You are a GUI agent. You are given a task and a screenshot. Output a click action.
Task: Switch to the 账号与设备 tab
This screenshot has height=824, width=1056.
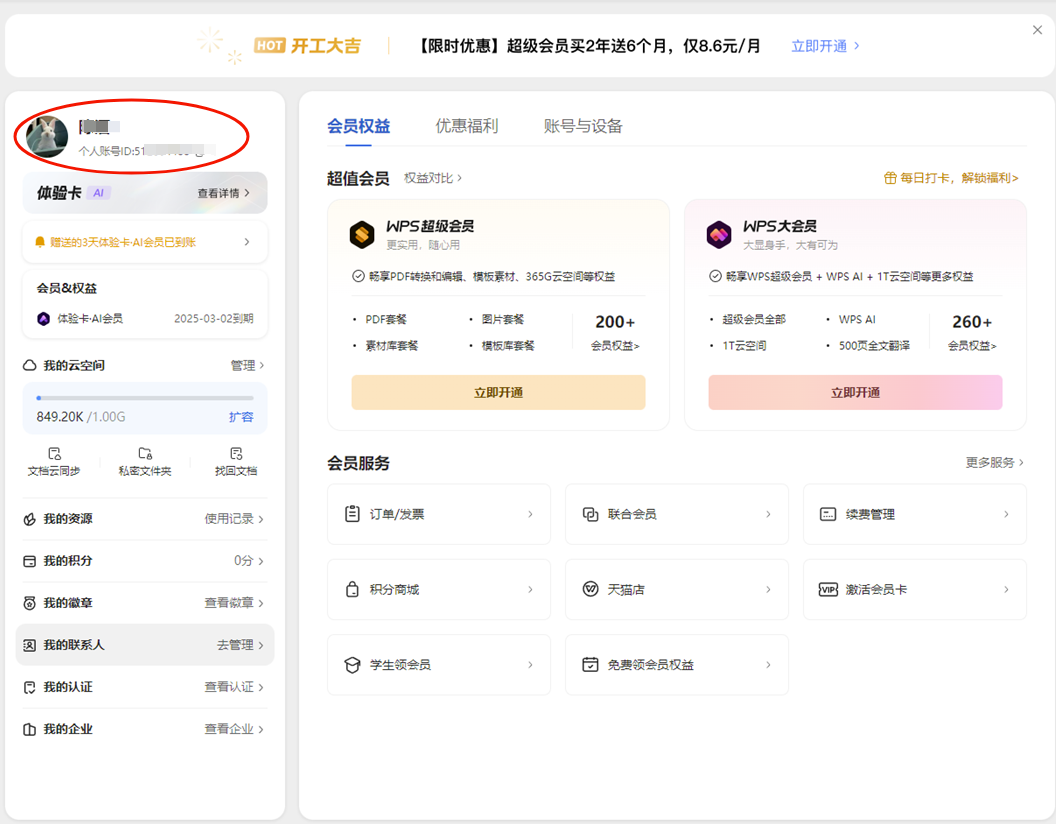[x=583, y=126]
